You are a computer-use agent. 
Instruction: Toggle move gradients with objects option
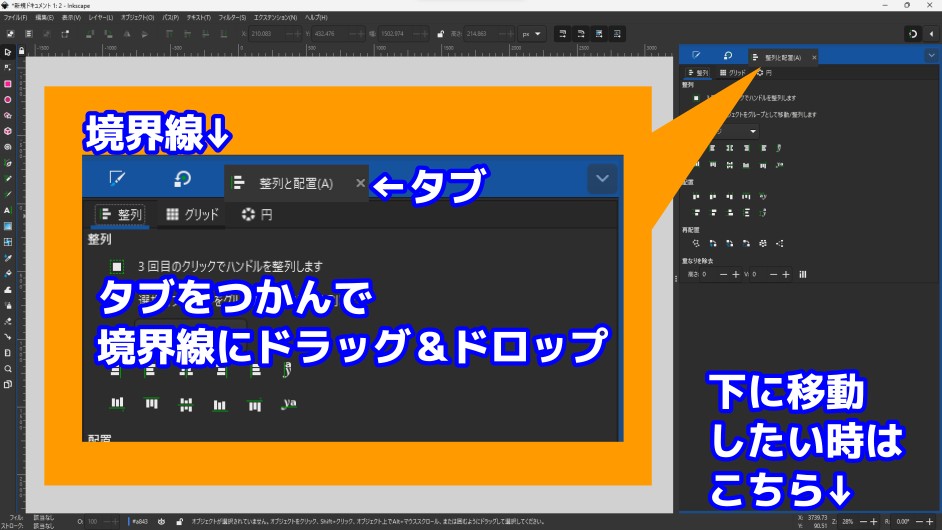(x=599, y=34)
